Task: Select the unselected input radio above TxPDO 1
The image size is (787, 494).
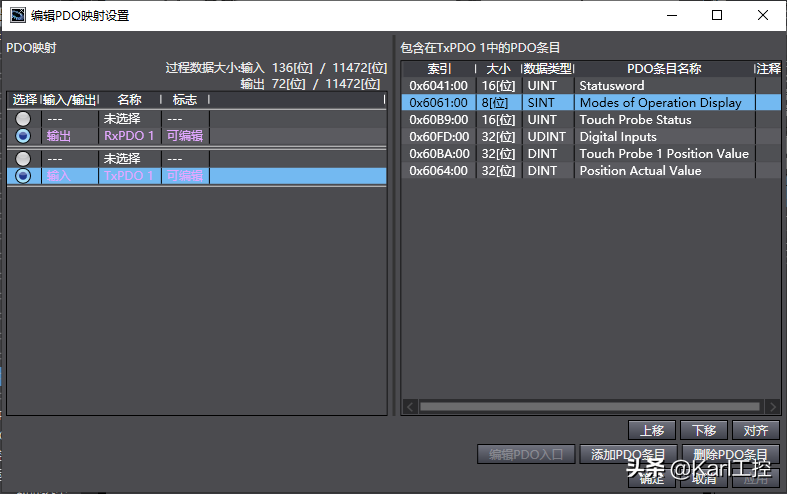Action: point(23,159)
